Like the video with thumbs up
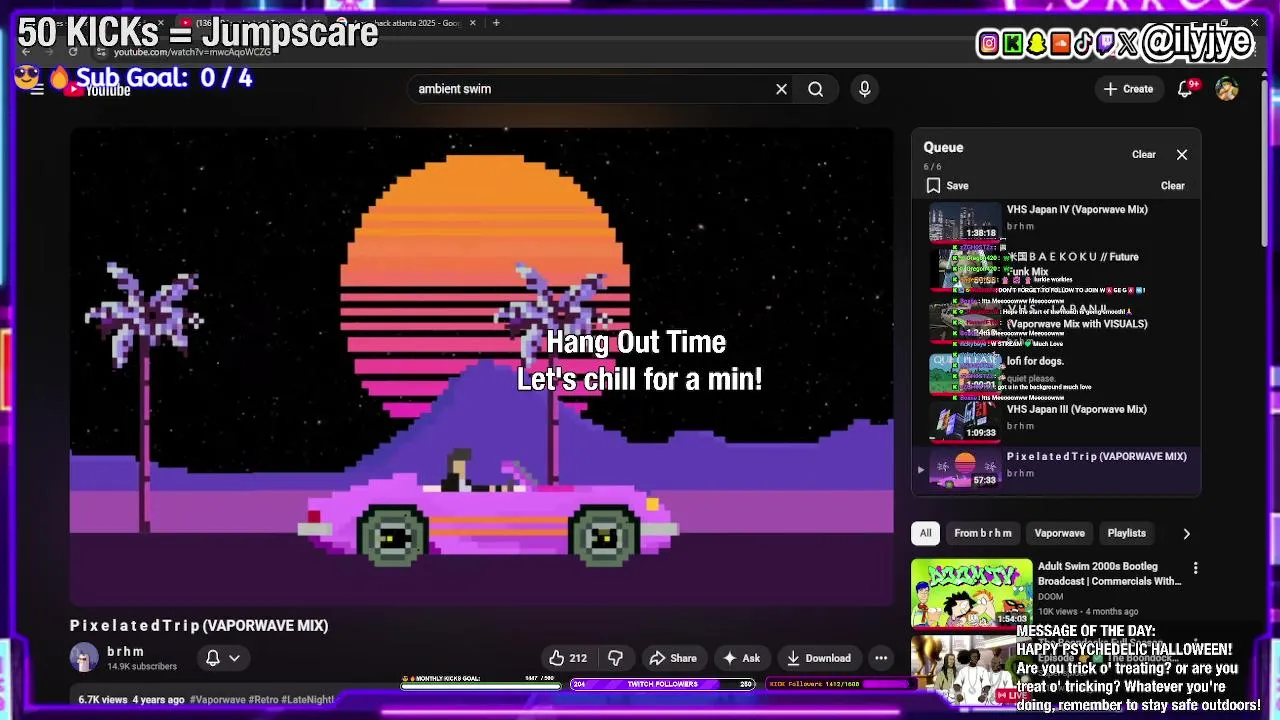 tap(567, 658)
